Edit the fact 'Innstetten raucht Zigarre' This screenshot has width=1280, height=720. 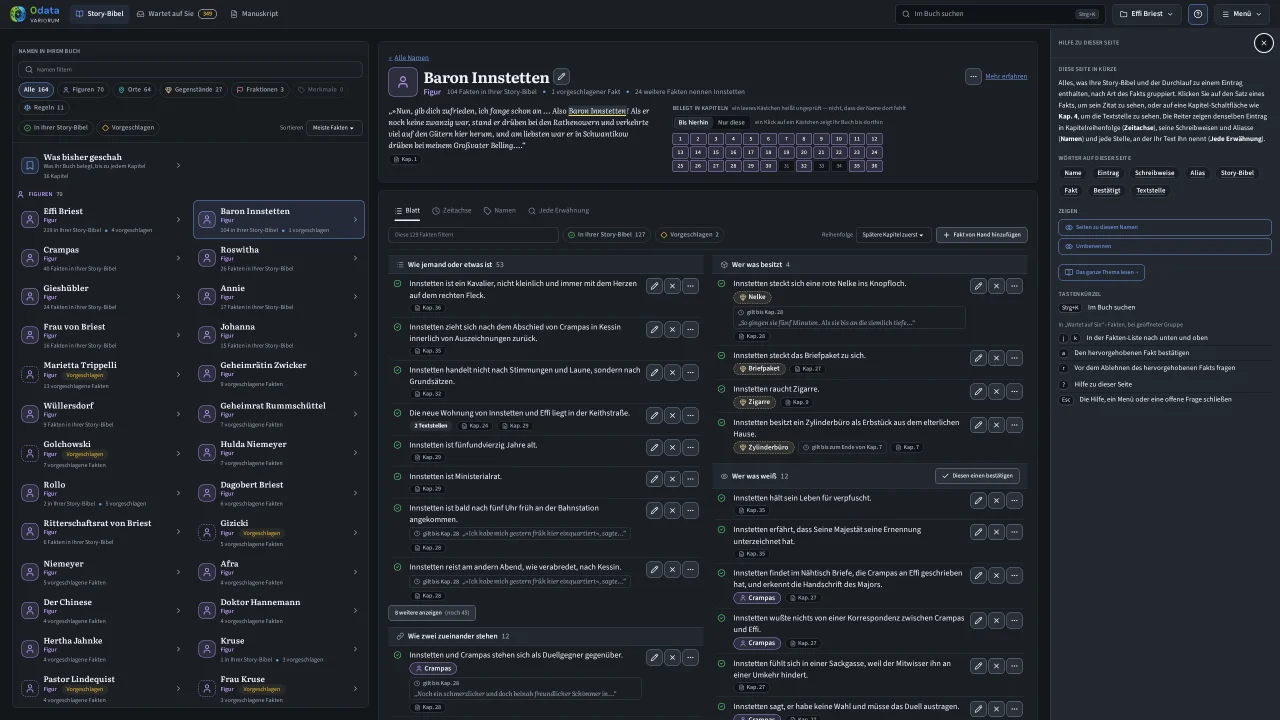[978, 391]
